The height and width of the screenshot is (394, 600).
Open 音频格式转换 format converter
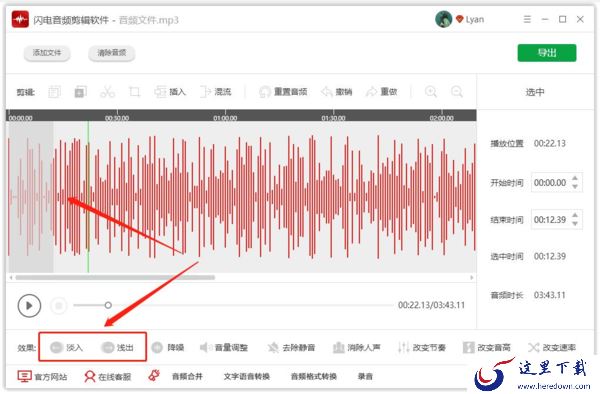click(x=314, y=376)
